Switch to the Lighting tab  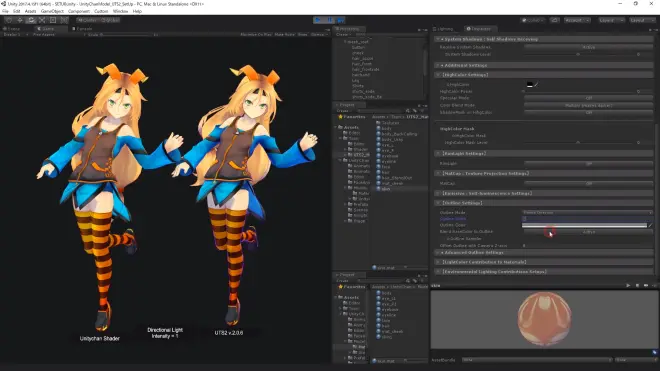[x=444, y=29]
